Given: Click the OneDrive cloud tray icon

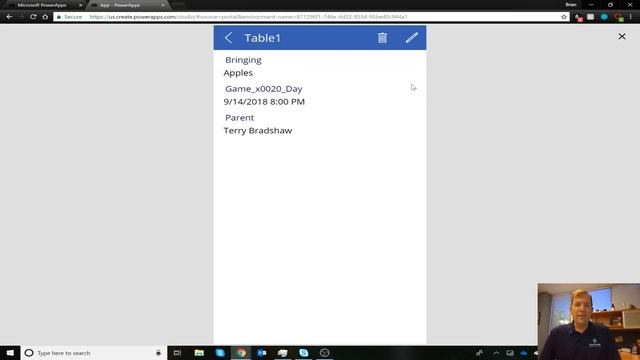Looking at the screenshot, I should 524,353.
